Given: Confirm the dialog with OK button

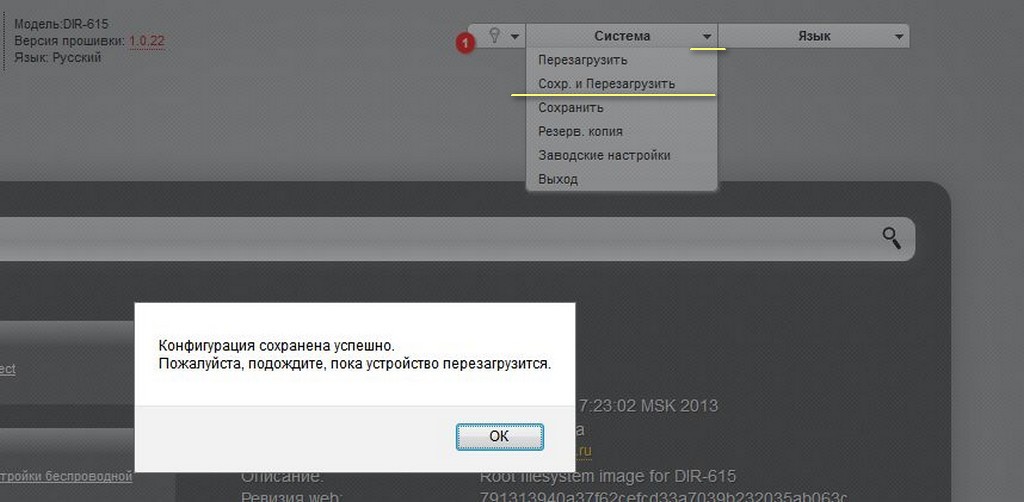Looking at the screenshot, I should [500, 437].
